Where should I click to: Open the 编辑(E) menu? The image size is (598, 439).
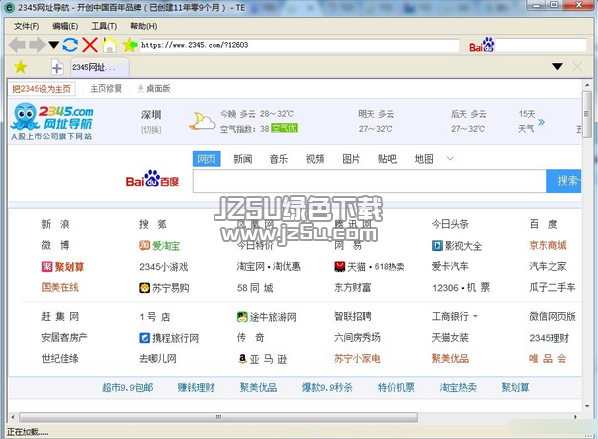(65, 26)
